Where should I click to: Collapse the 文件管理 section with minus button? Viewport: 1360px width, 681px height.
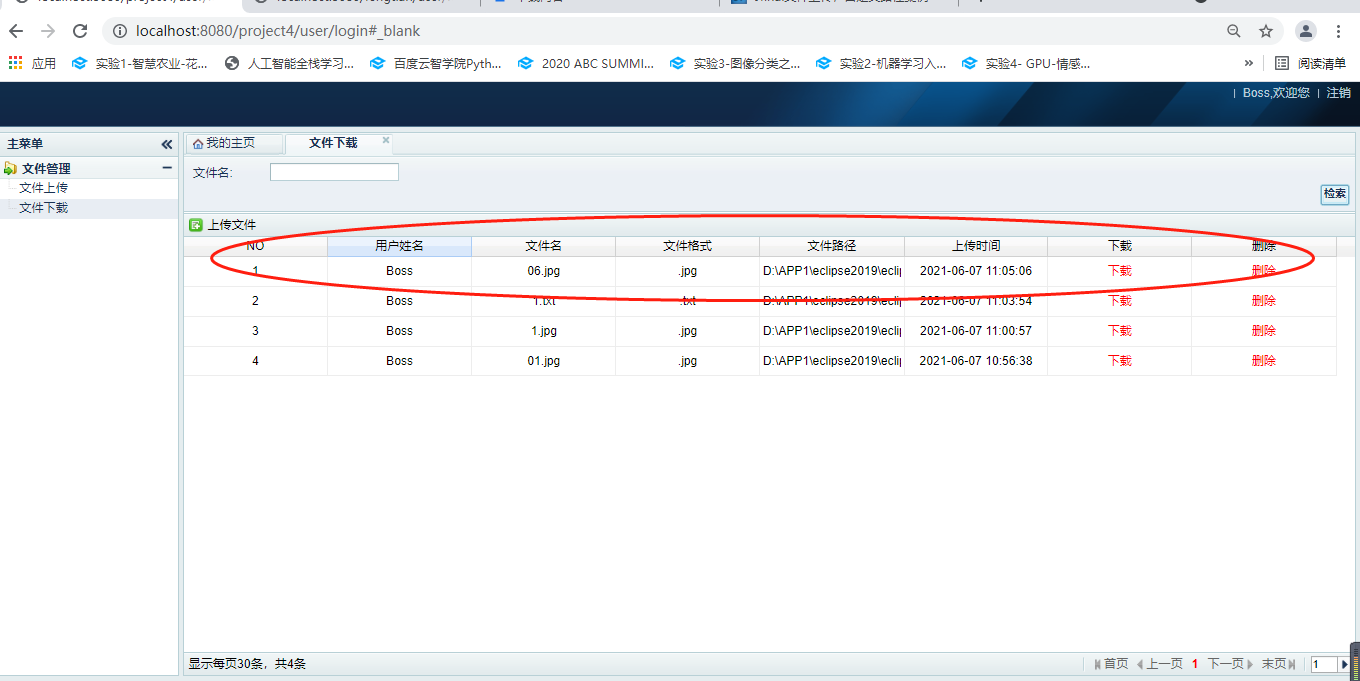coord(167,168)
